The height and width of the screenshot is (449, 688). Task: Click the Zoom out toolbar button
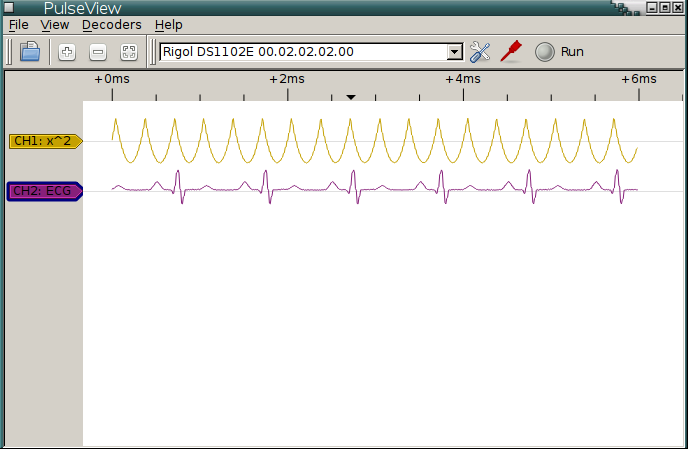(98, 52)
